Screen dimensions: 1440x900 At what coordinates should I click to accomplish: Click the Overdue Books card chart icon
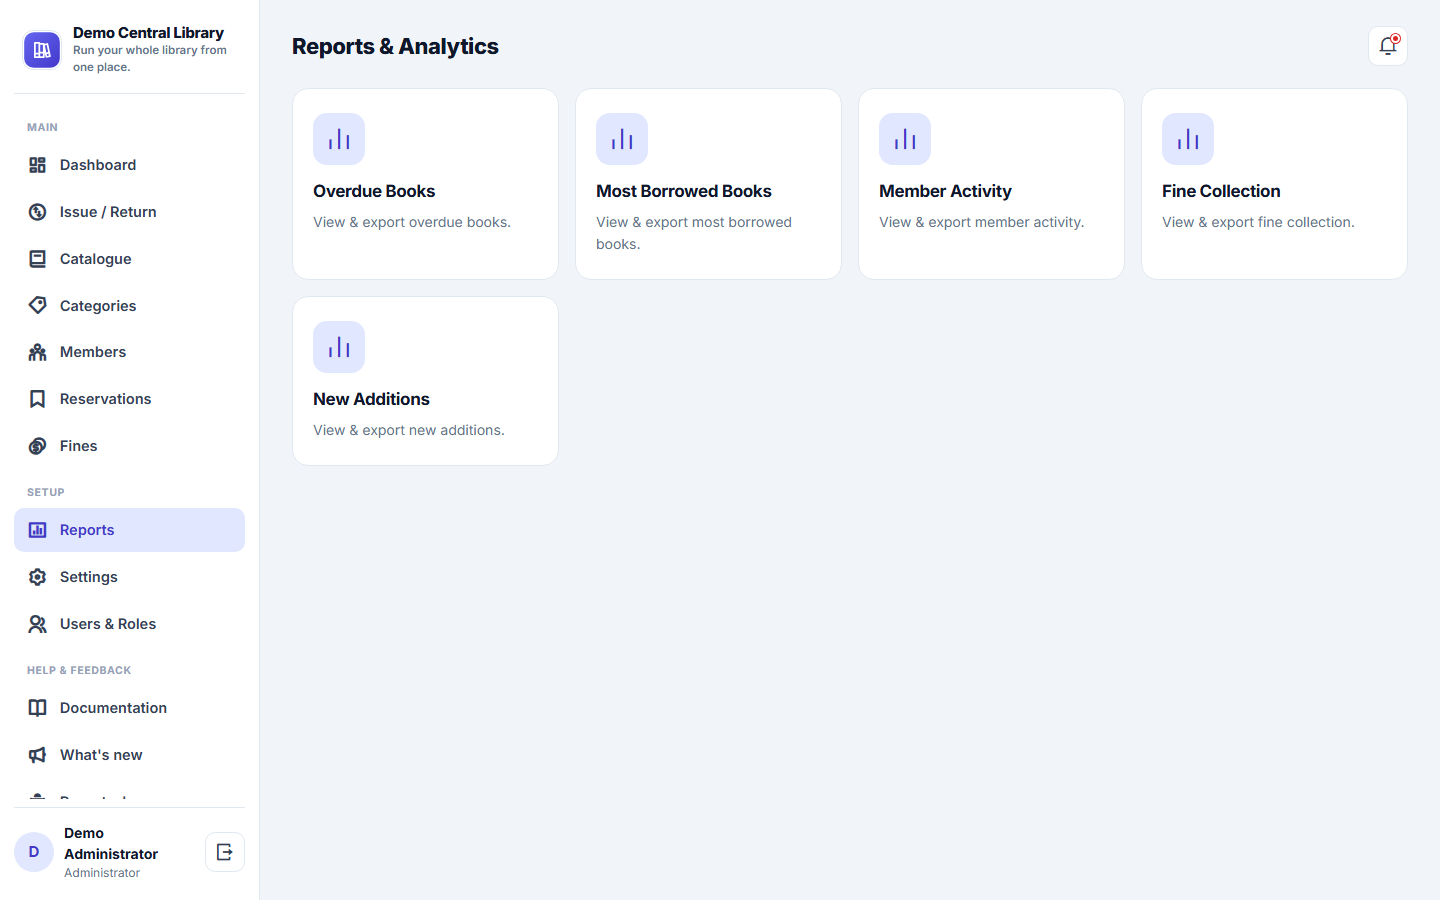[x=339, y=139]
